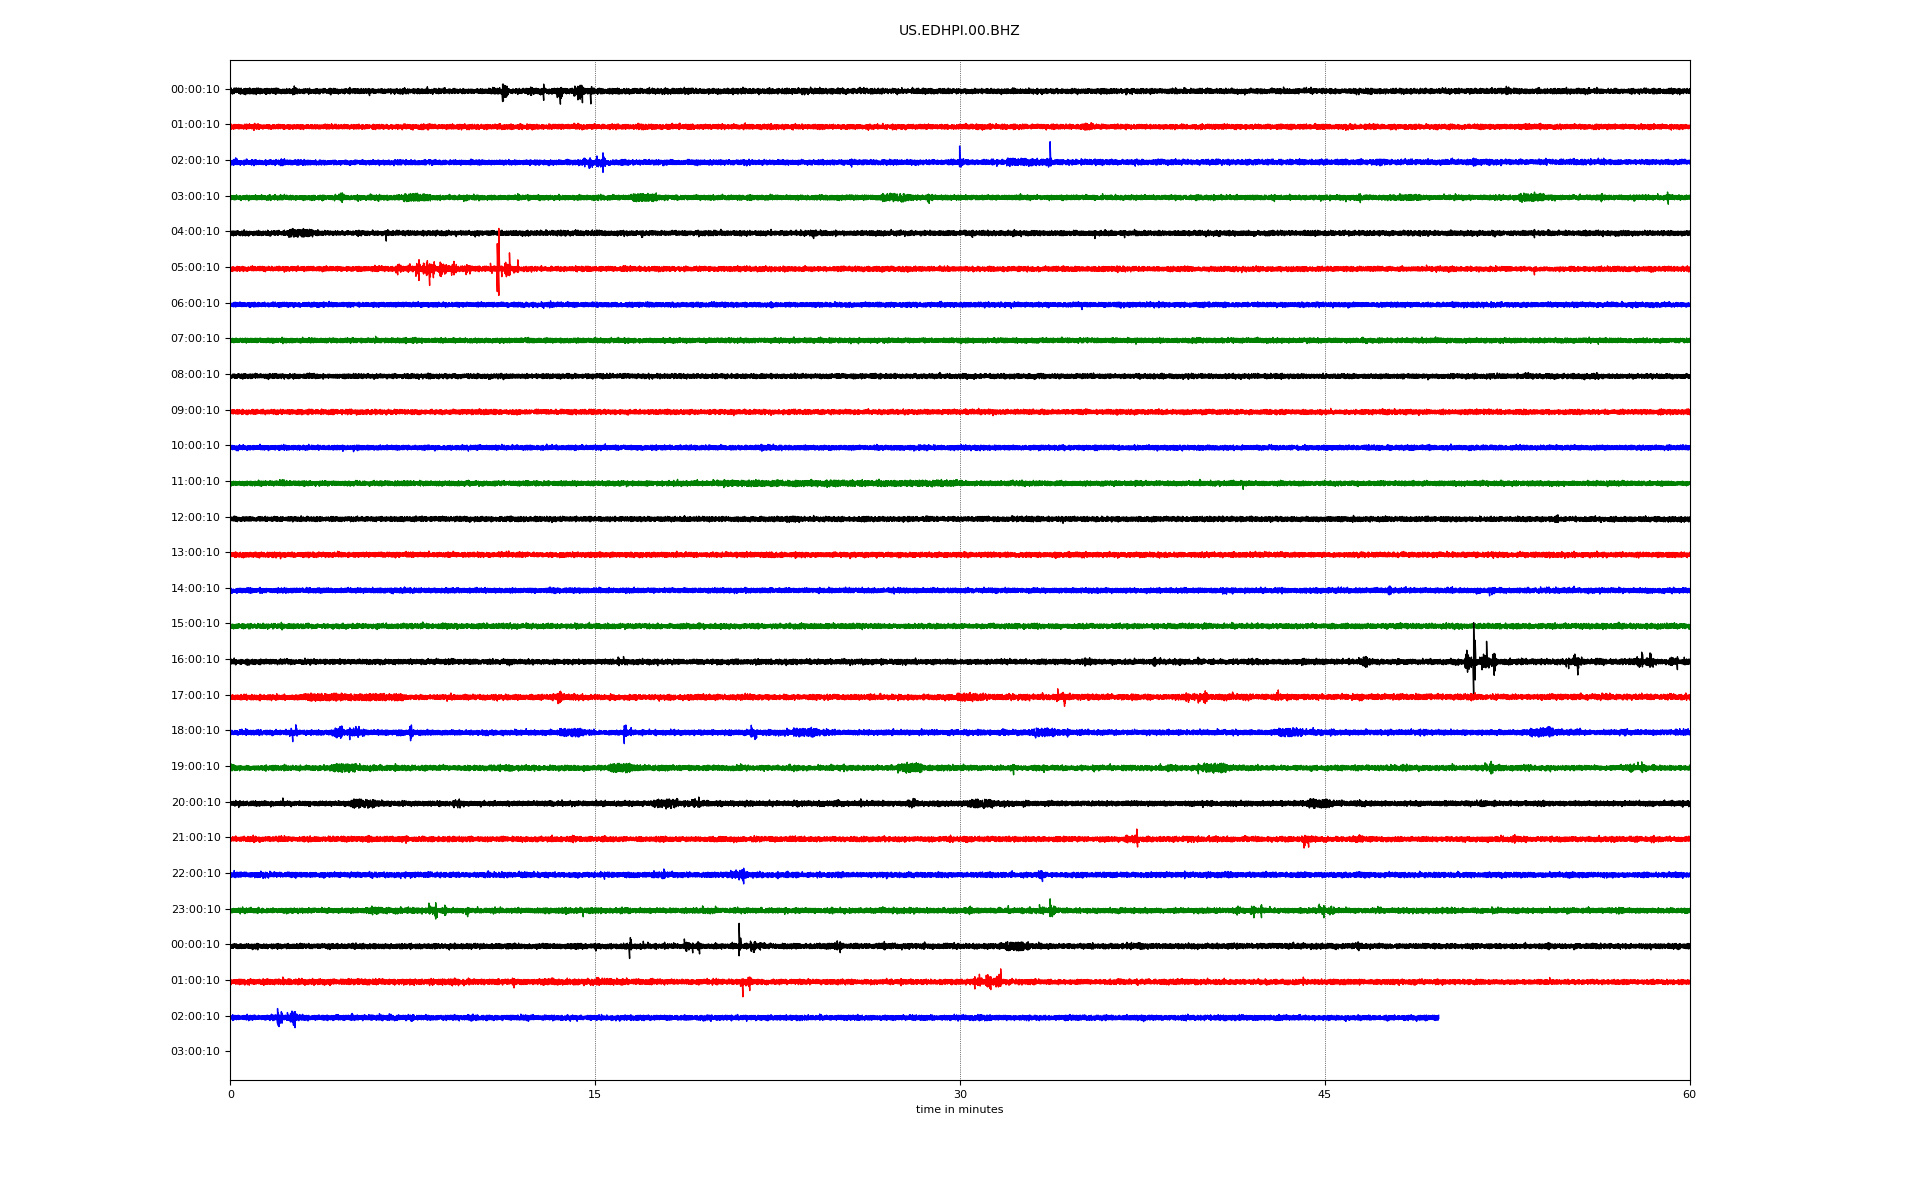
Task: Select the 15 minute x-axis tick label
Action: click(x=595, y=1094)
